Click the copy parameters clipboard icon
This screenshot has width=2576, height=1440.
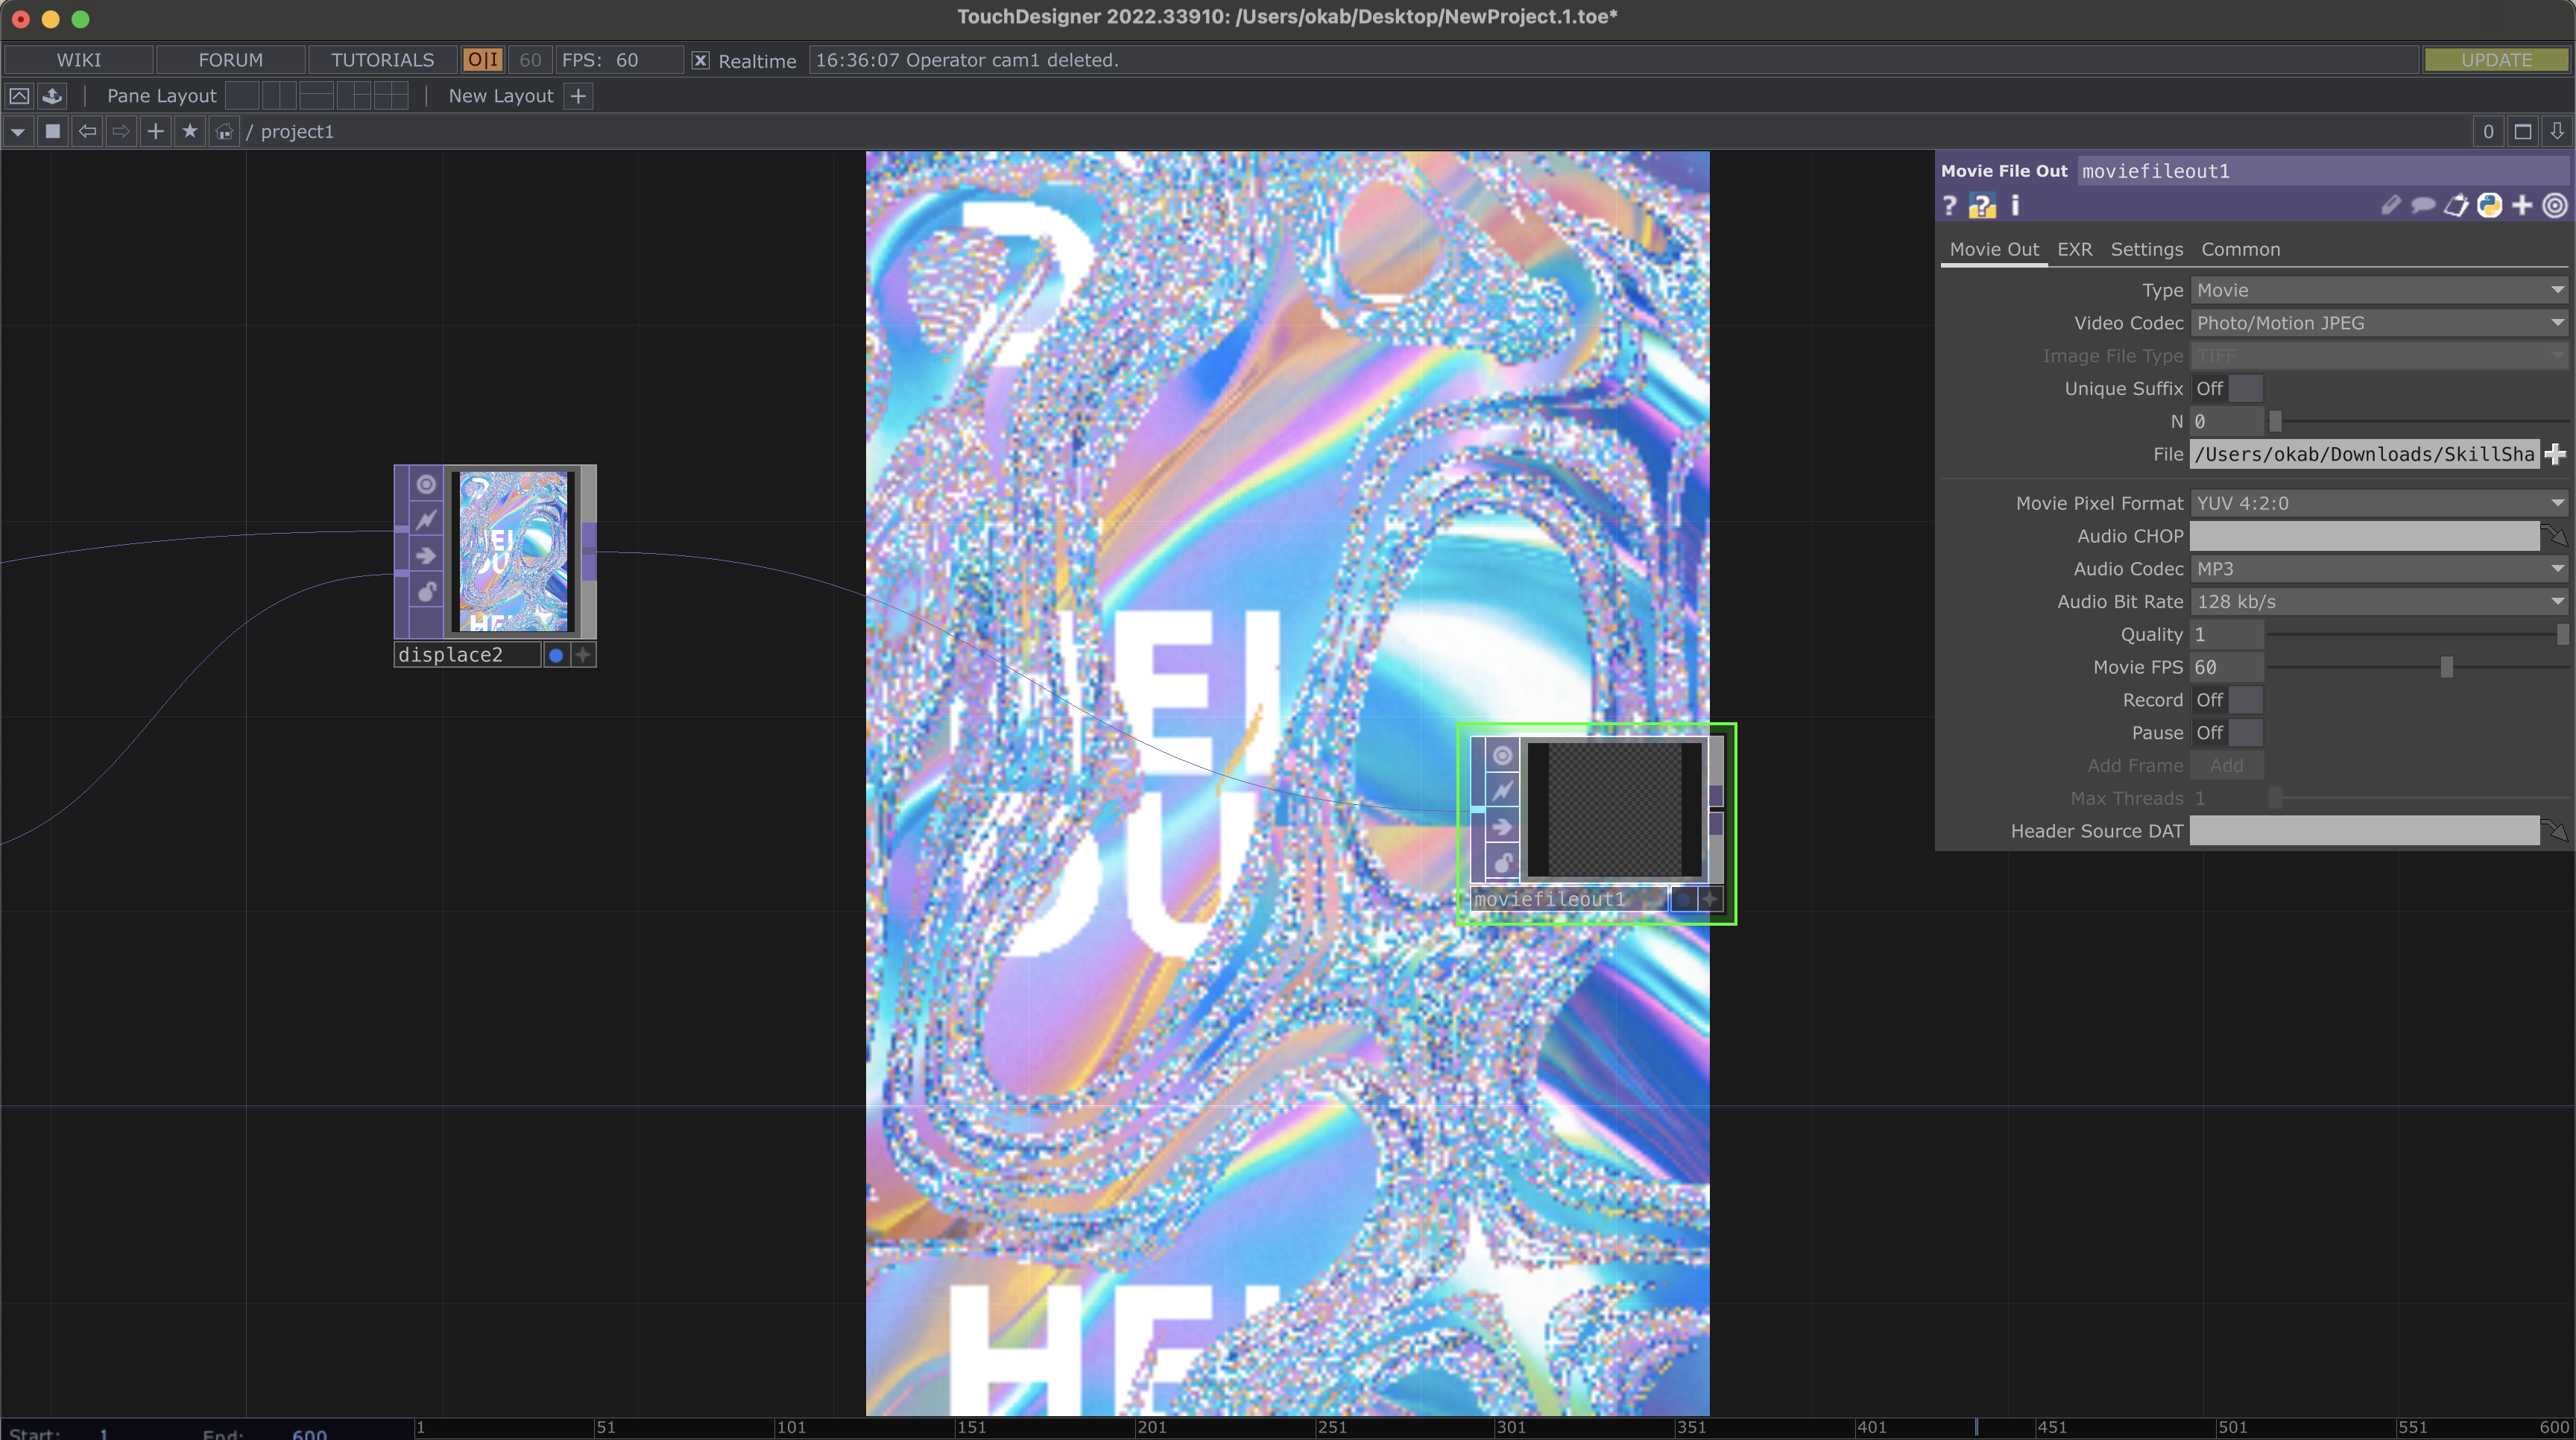pos(2456,205)
